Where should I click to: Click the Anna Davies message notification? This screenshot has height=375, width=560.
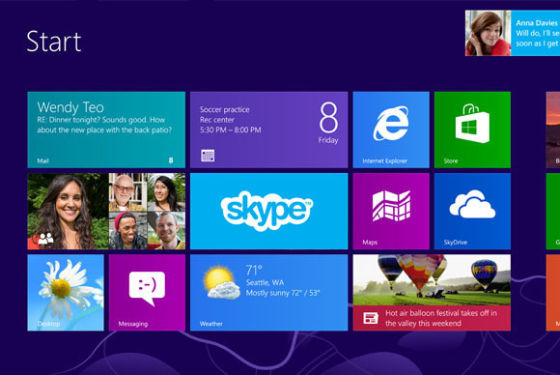click(x=512, y=33)
